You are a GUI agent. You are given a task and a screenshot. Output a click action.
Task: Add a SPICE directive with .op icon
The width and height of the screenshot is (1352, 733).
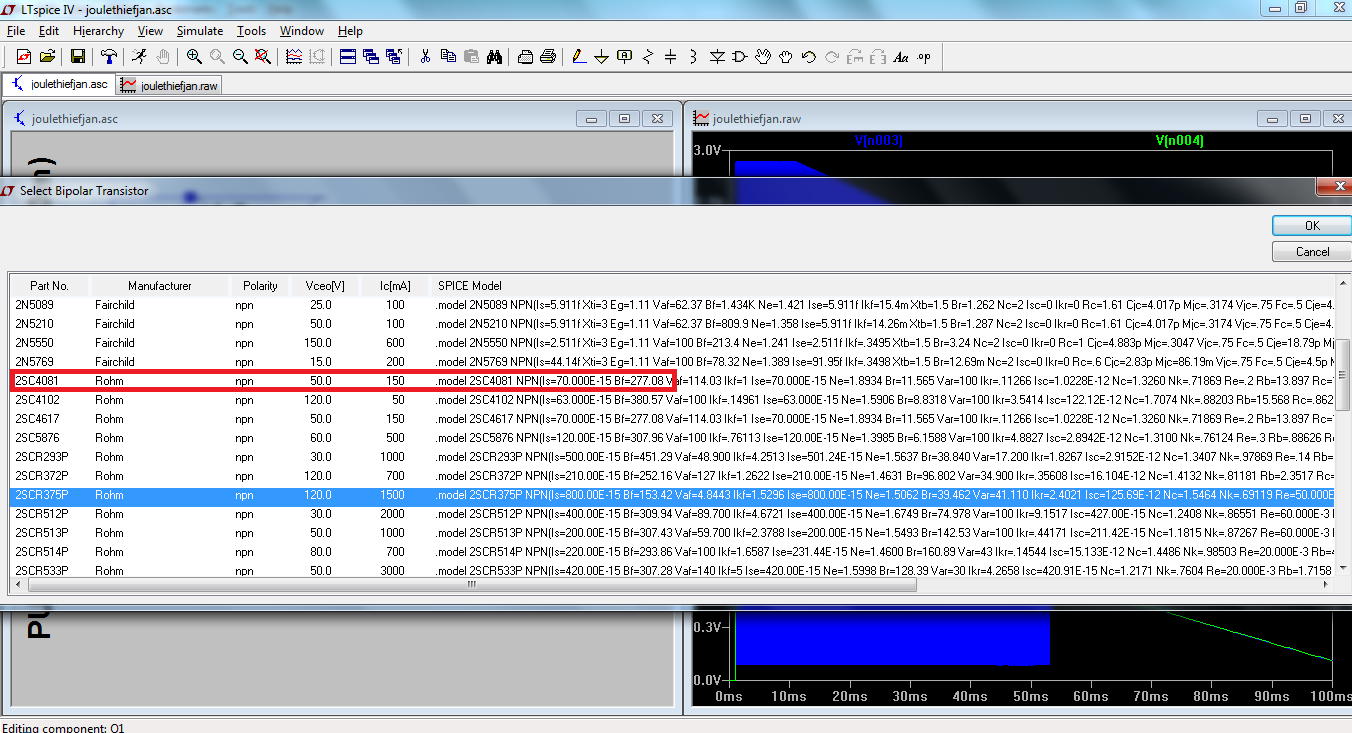coord(924,56)
